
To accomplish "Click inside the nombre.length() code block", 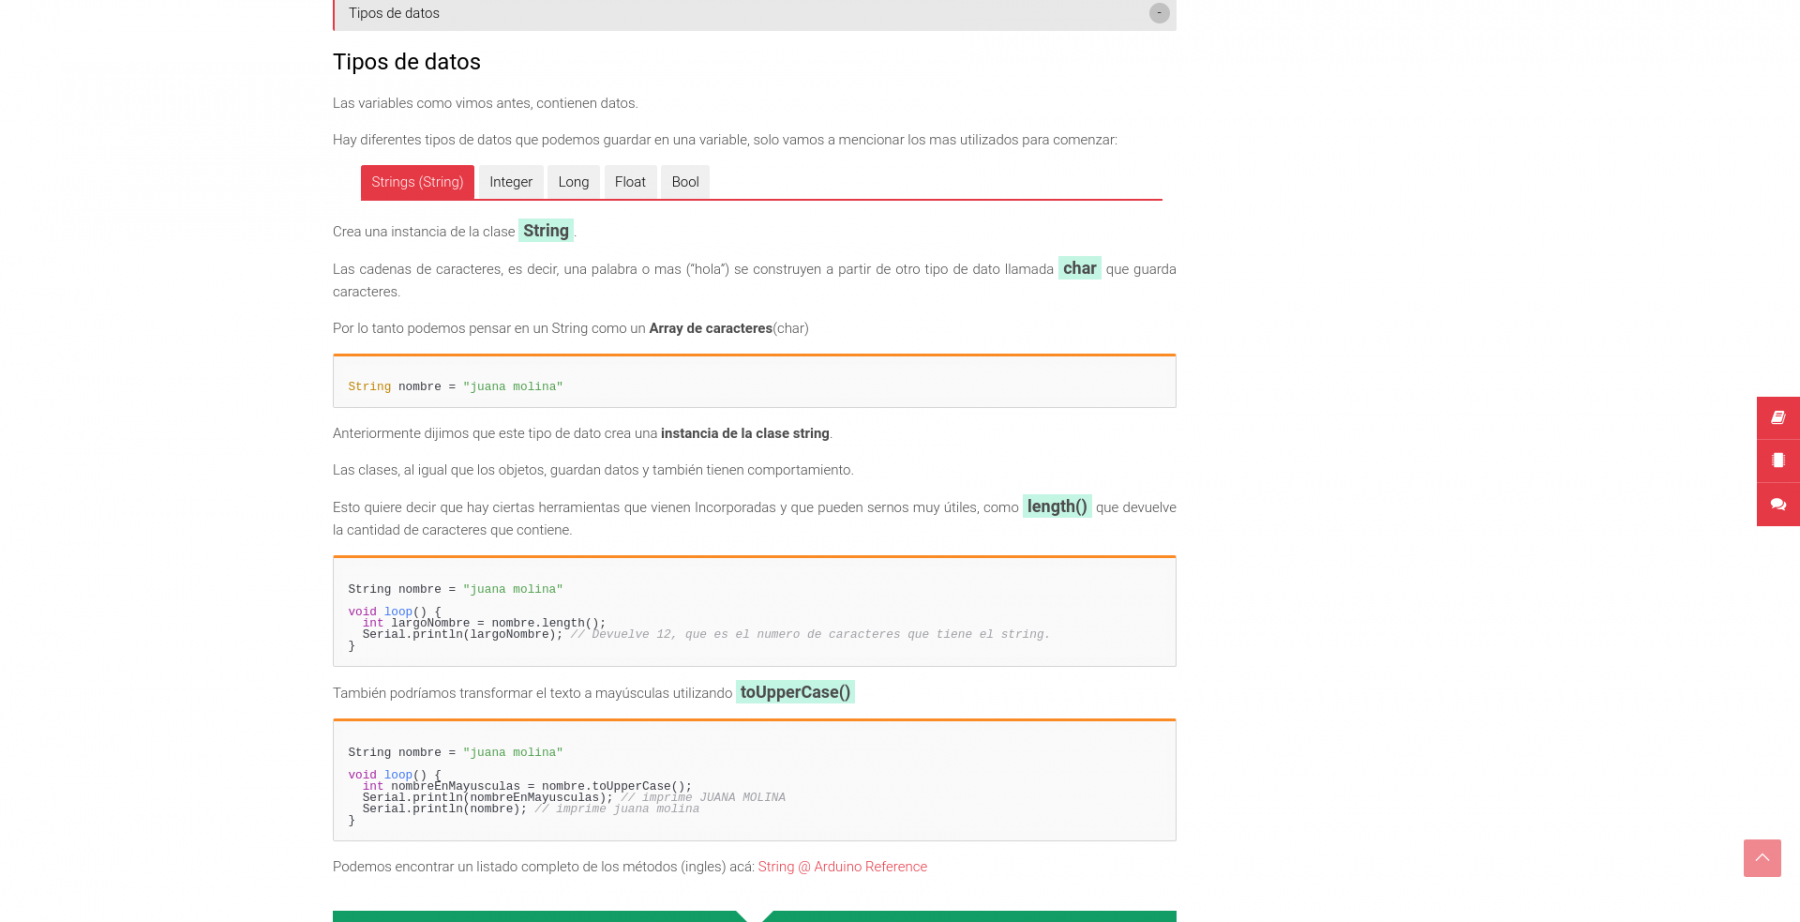I will 754,612.
